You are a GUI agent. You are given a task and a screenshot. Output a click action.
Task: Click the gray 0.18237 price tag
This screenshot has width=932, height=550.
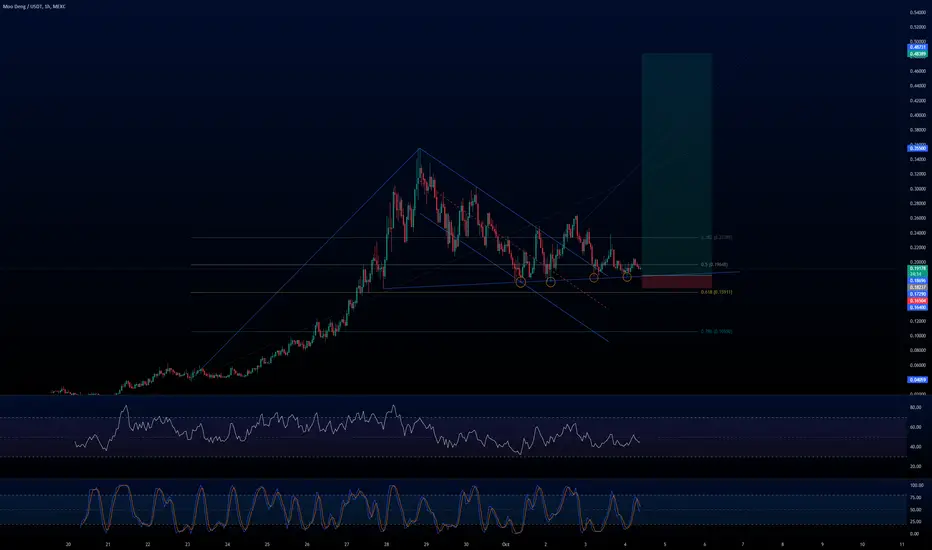click(x=917, y=287)
